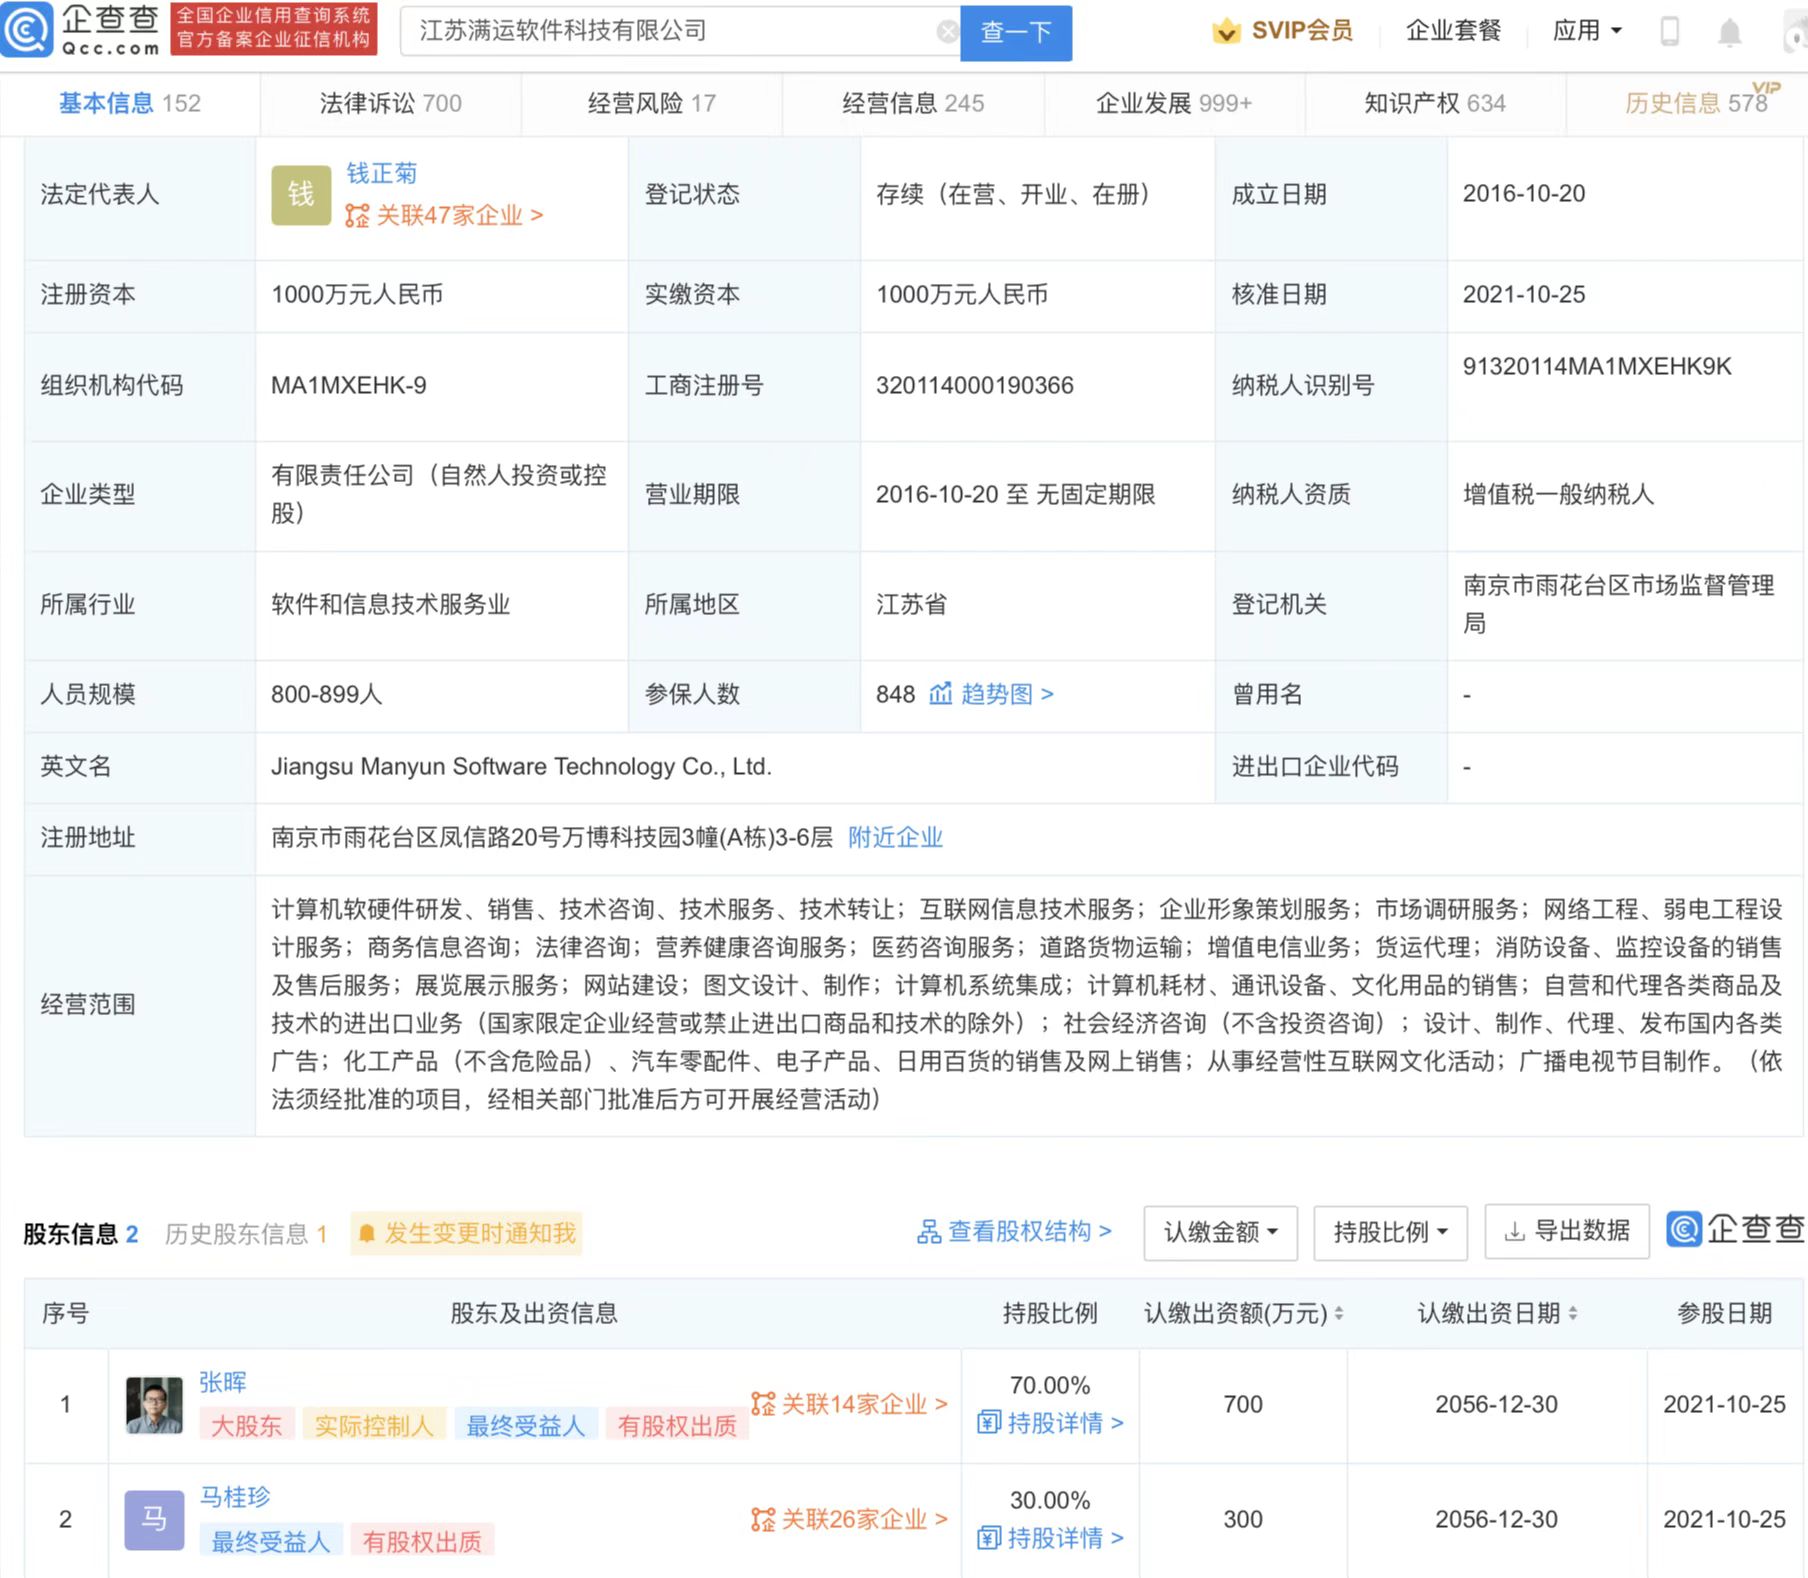Viewport: 1808px width, 1578px height.
Task: Click 导出数据 button
Action: 1567,1232
